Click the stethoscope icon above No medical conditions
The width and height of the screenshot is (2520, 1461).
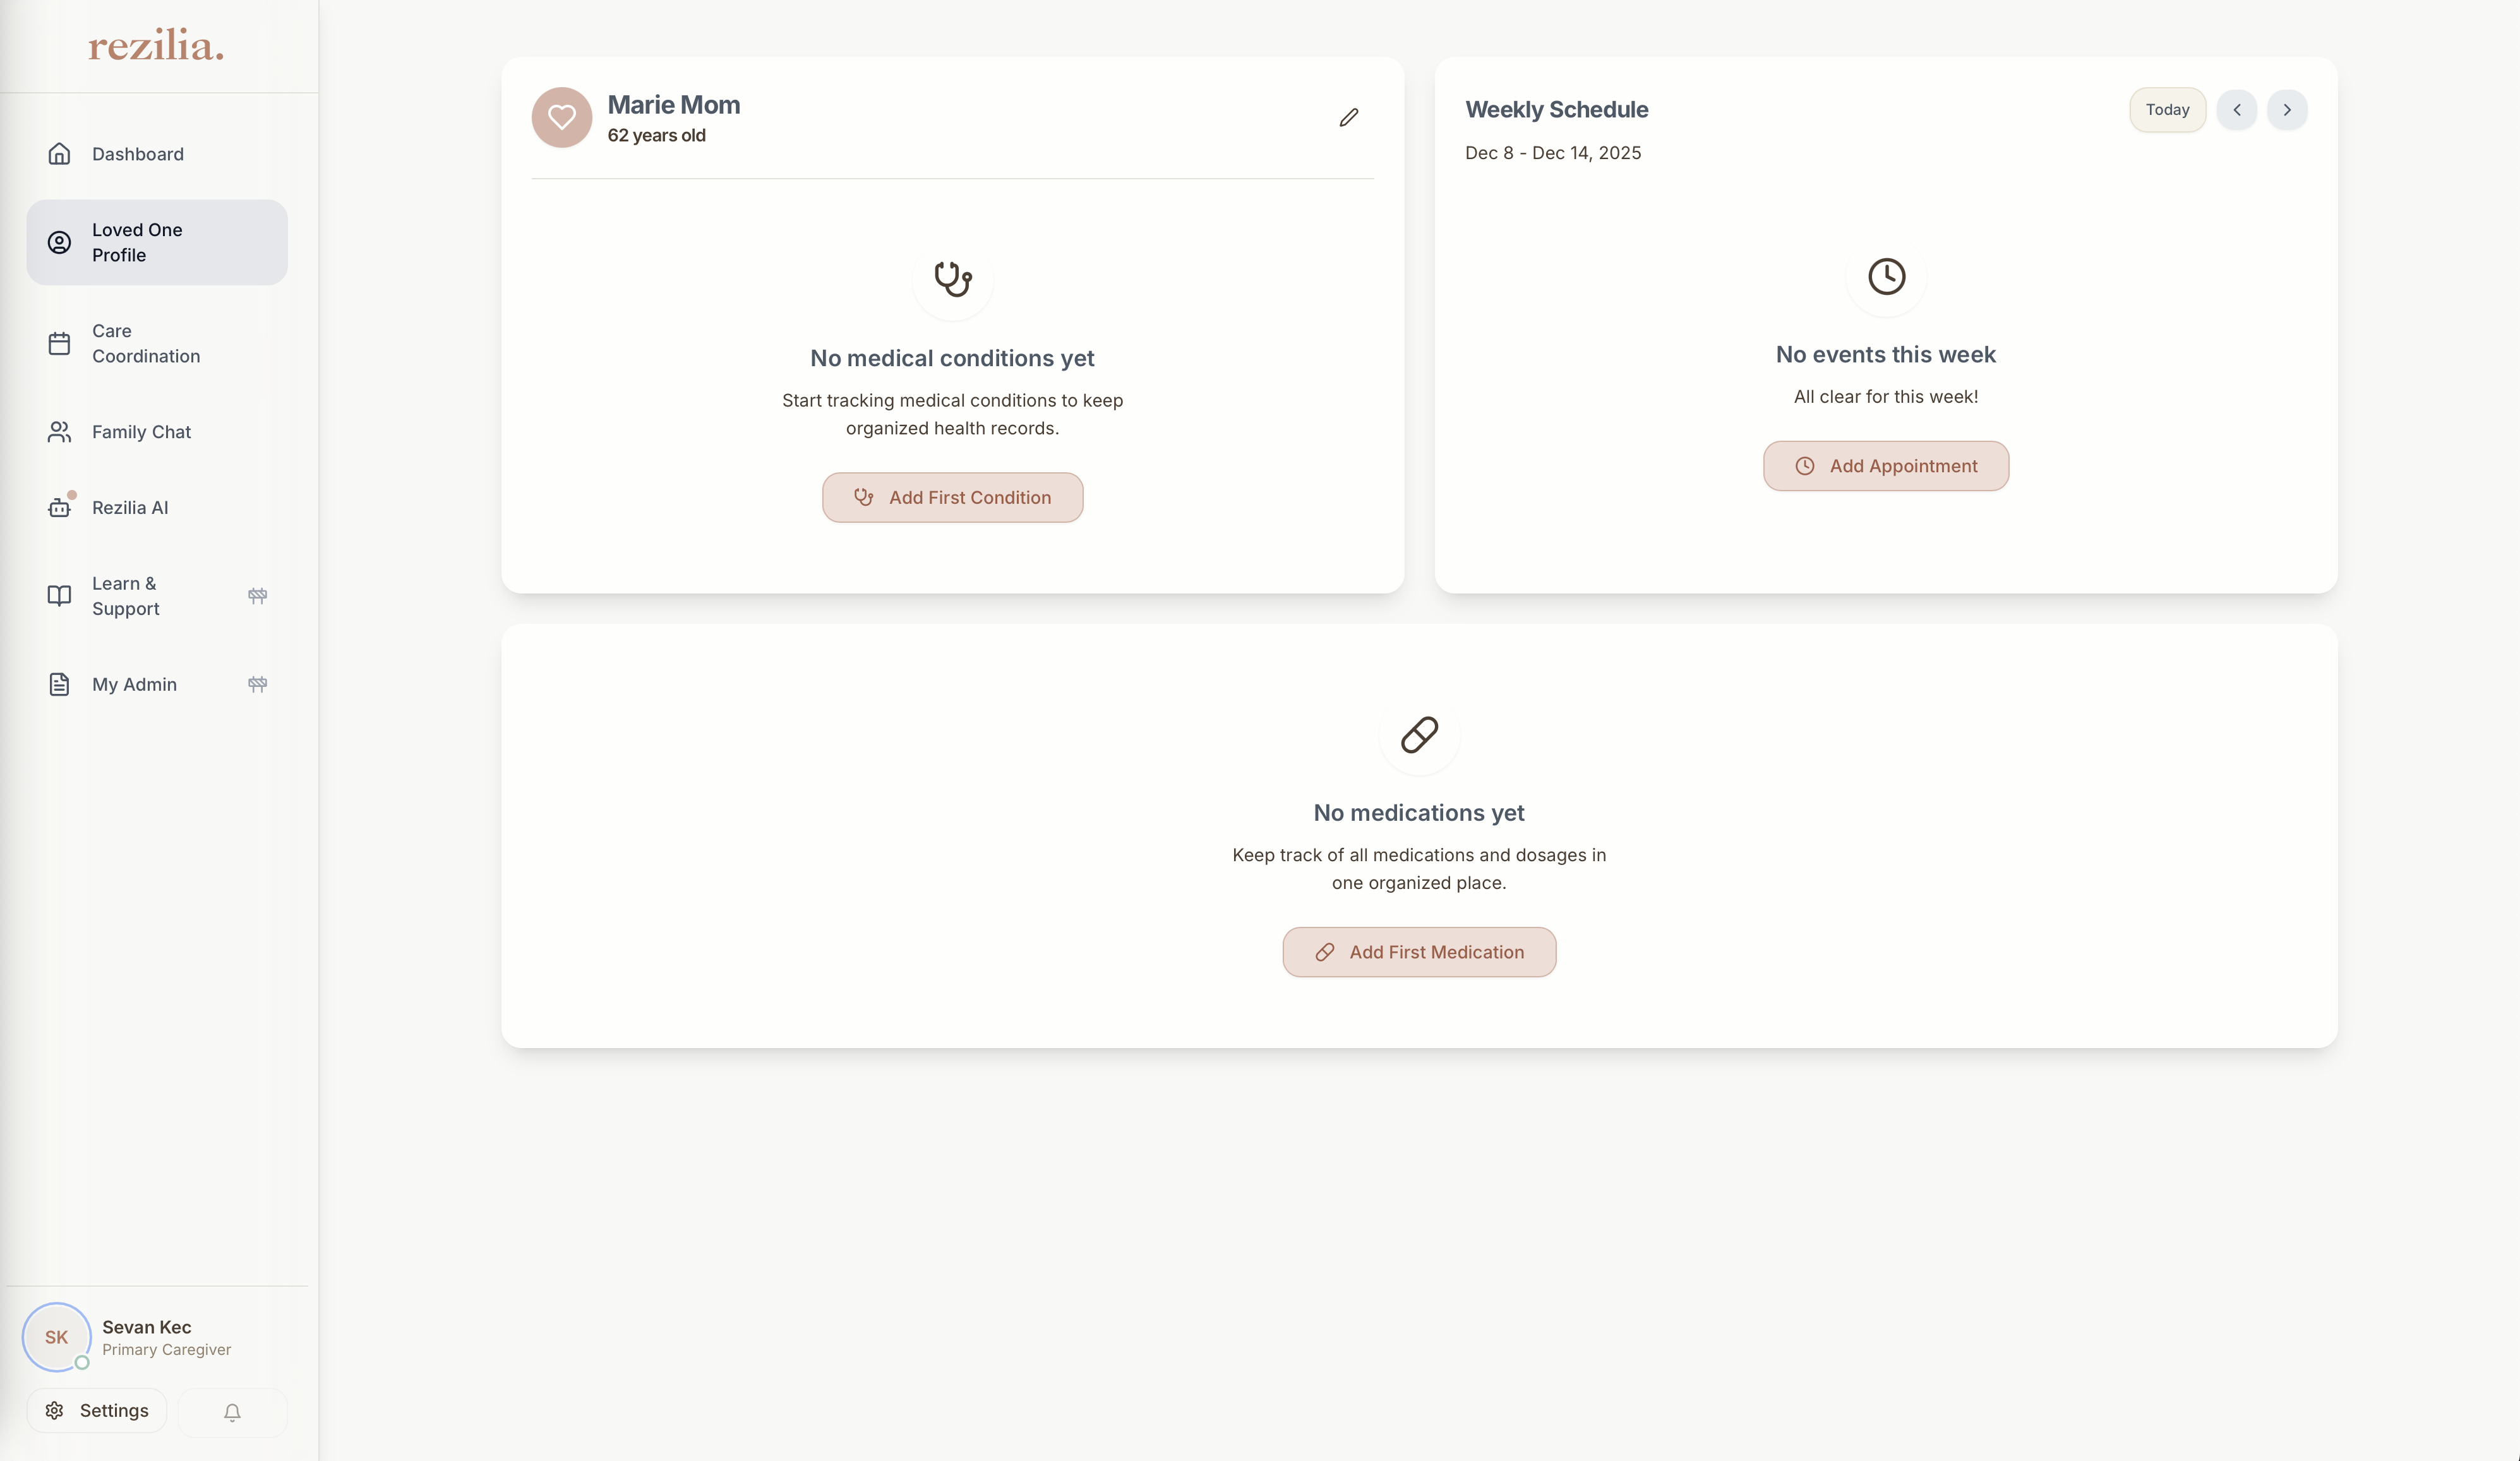(x=952, y=279)
